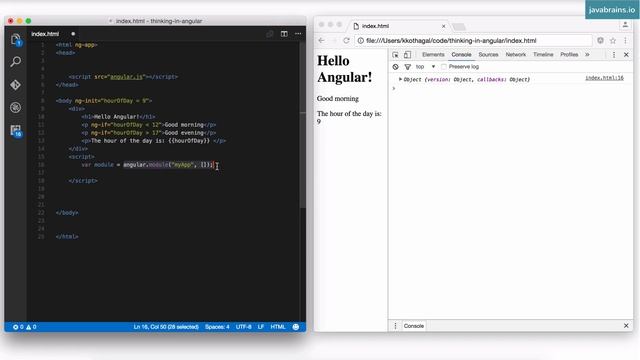Change language mode via HTML status entry
Image resolution: width=640 pixels, height=360 pixels.
click(x=278, y=327)
